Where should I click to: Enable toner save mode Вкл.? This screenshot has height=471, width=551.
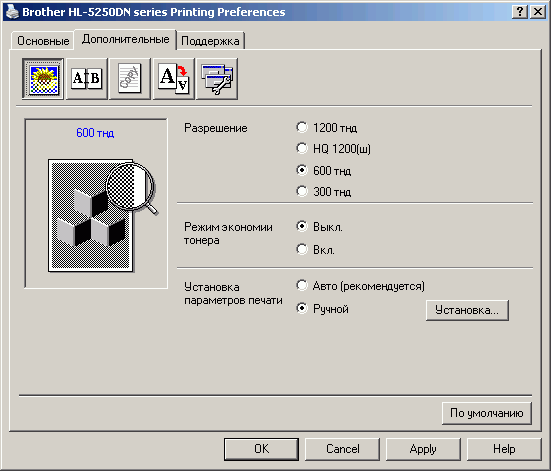(x=315, y=250)
